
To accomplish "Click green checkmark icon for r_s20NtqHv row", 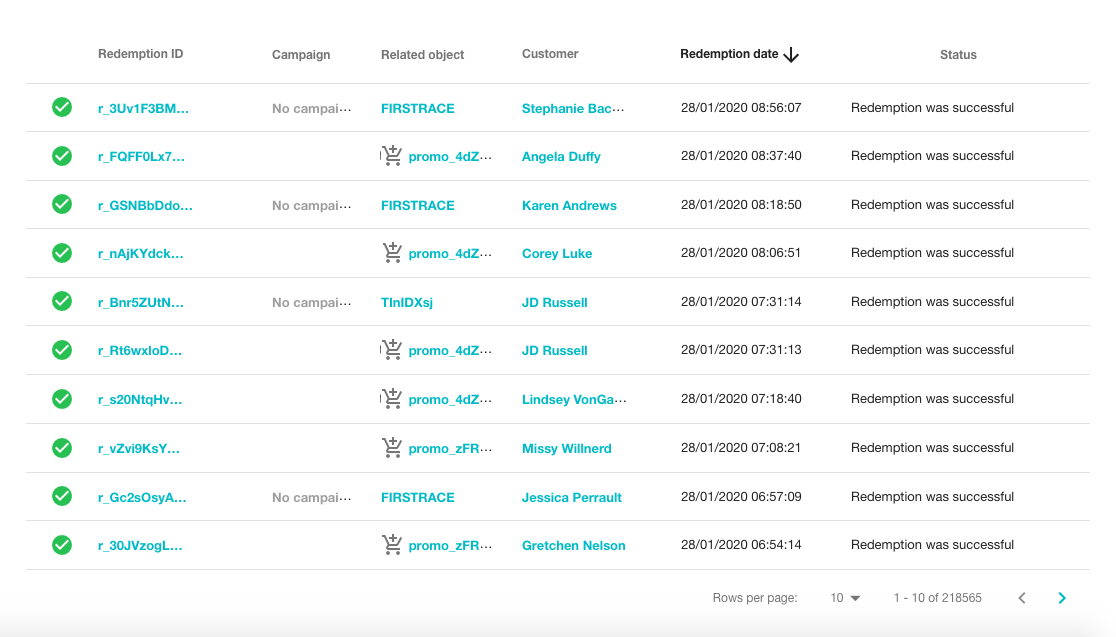I will 62,399.
